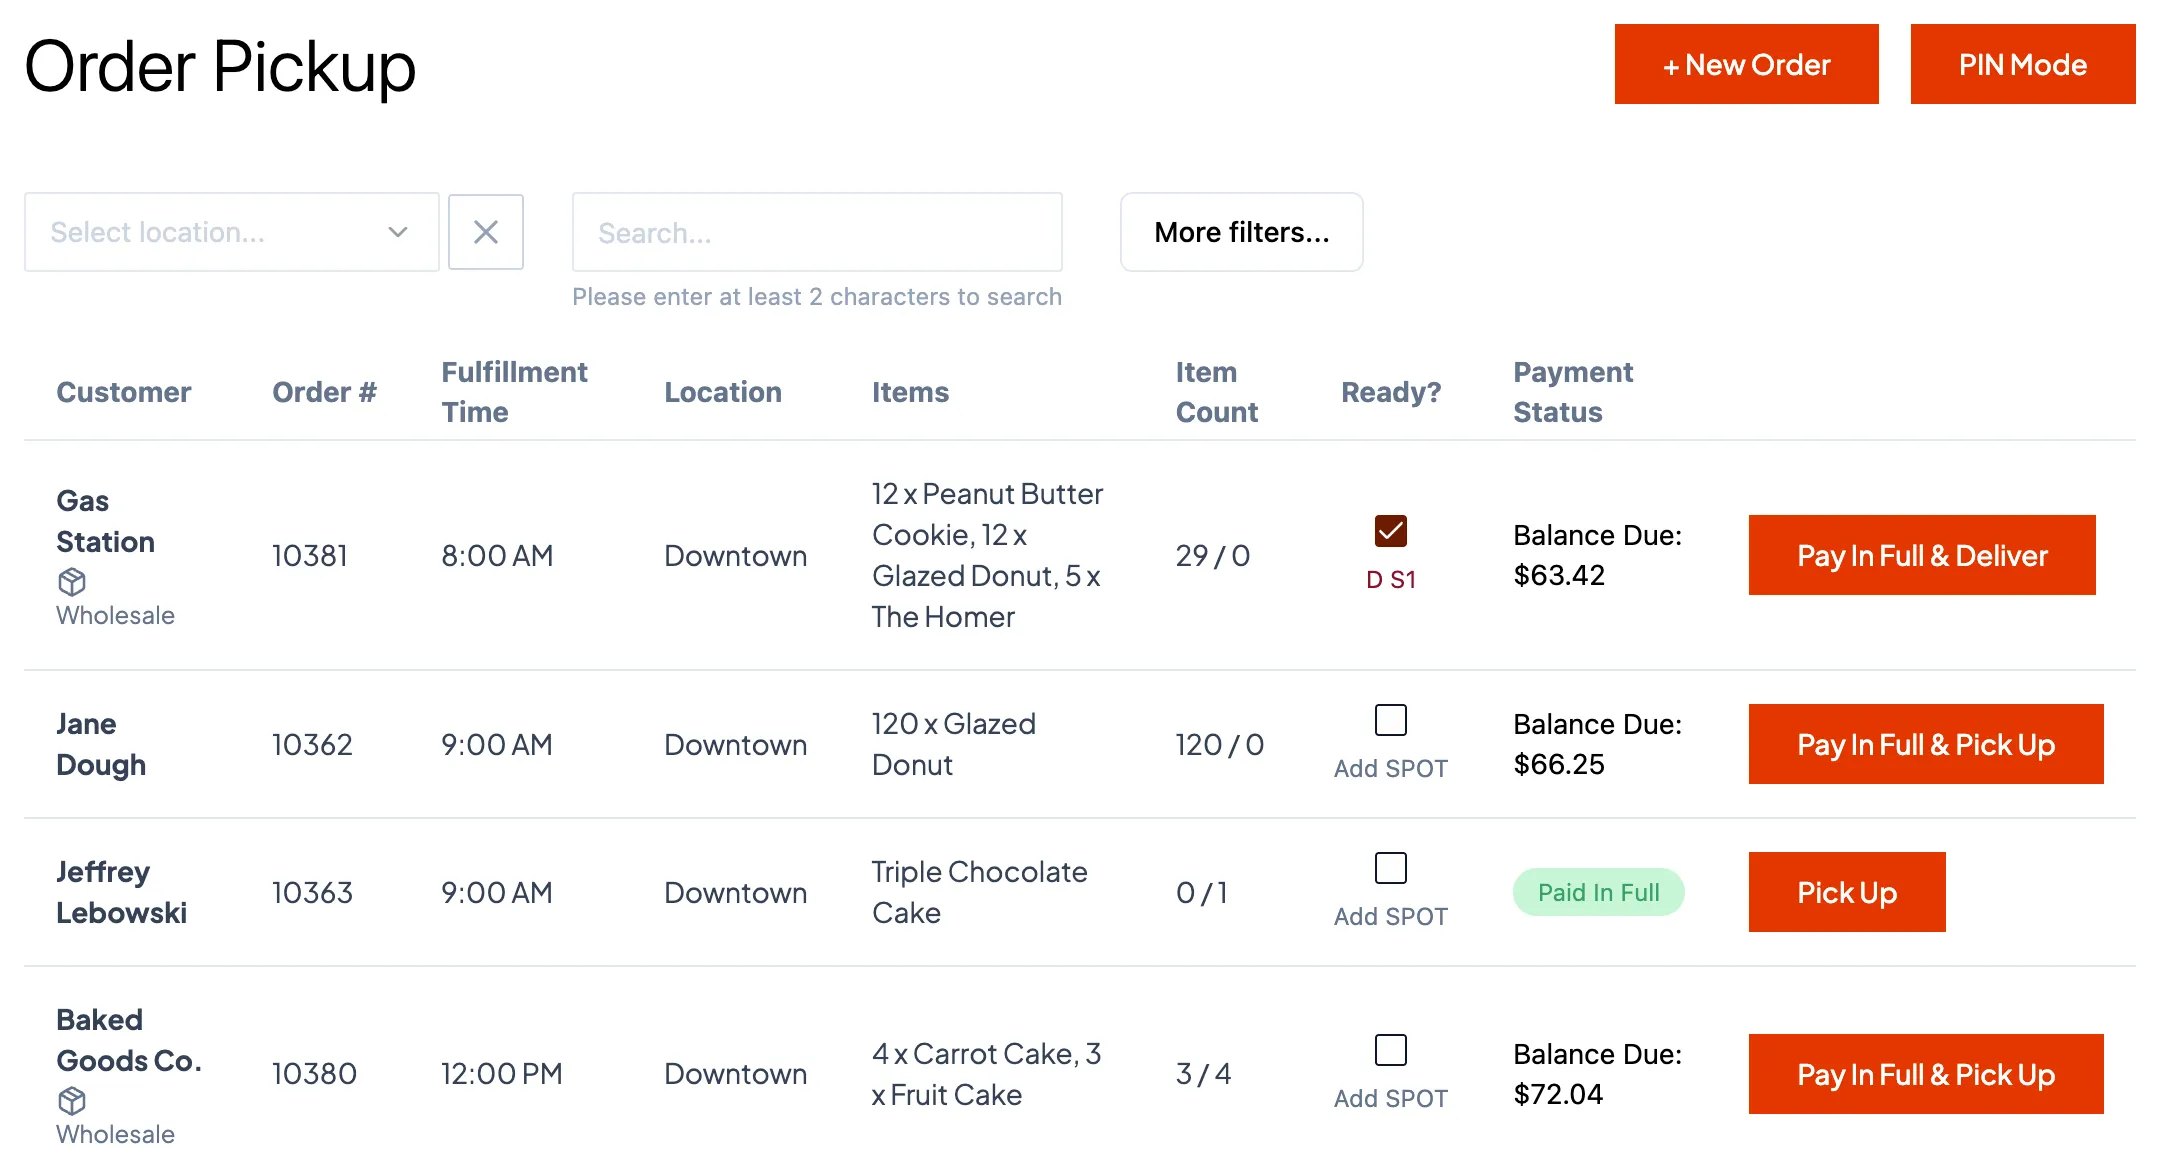Create a new order
Screen dimensions: 2160x1168
tap(1746, 64)
